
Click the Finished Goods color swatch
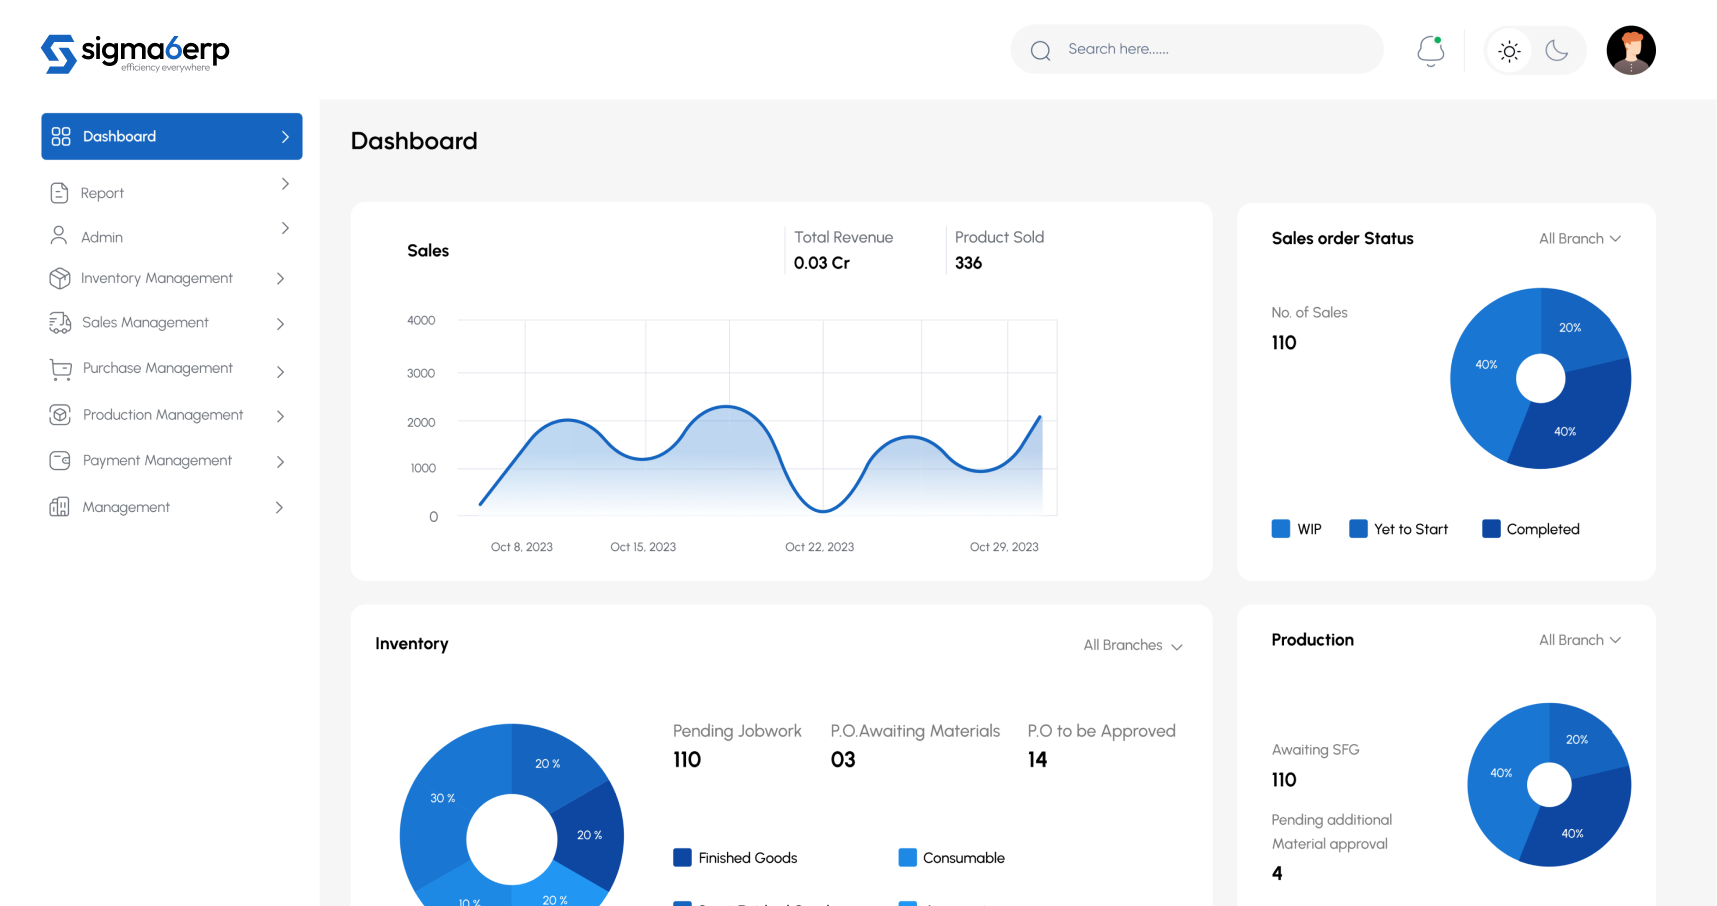coord(682,857)
